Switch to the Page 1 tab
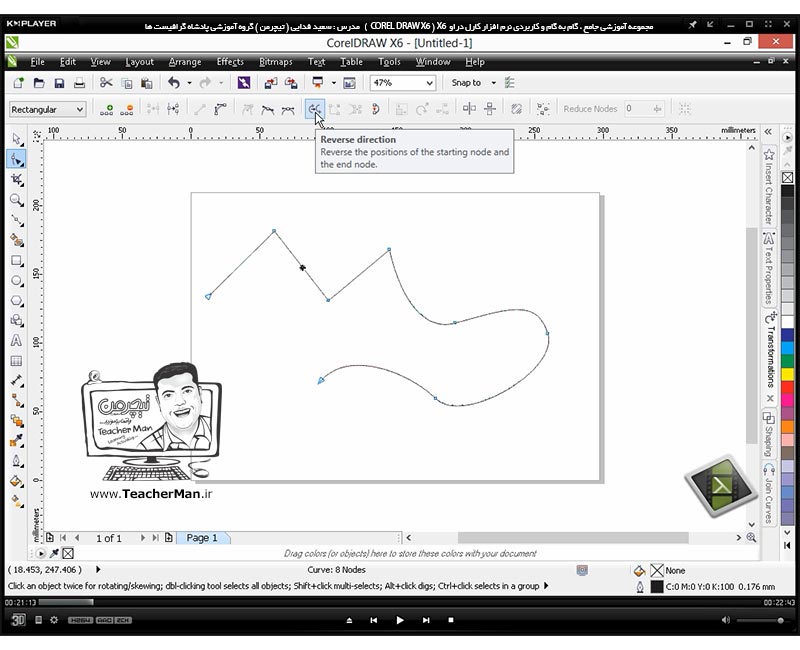Viewport: 800px width, 650px height. (202, 538)
